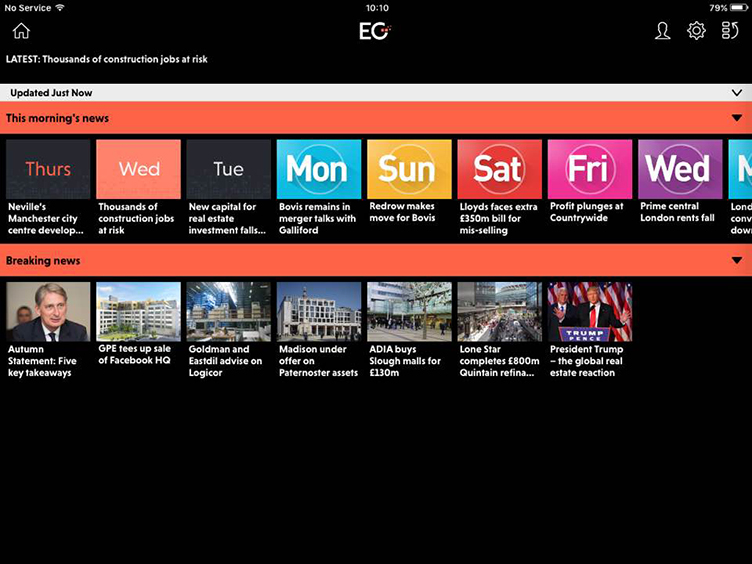This screenshot has height=564, width=752.
Task: Open the Trump Pence rally thumbnail
Action: [590, 312]
